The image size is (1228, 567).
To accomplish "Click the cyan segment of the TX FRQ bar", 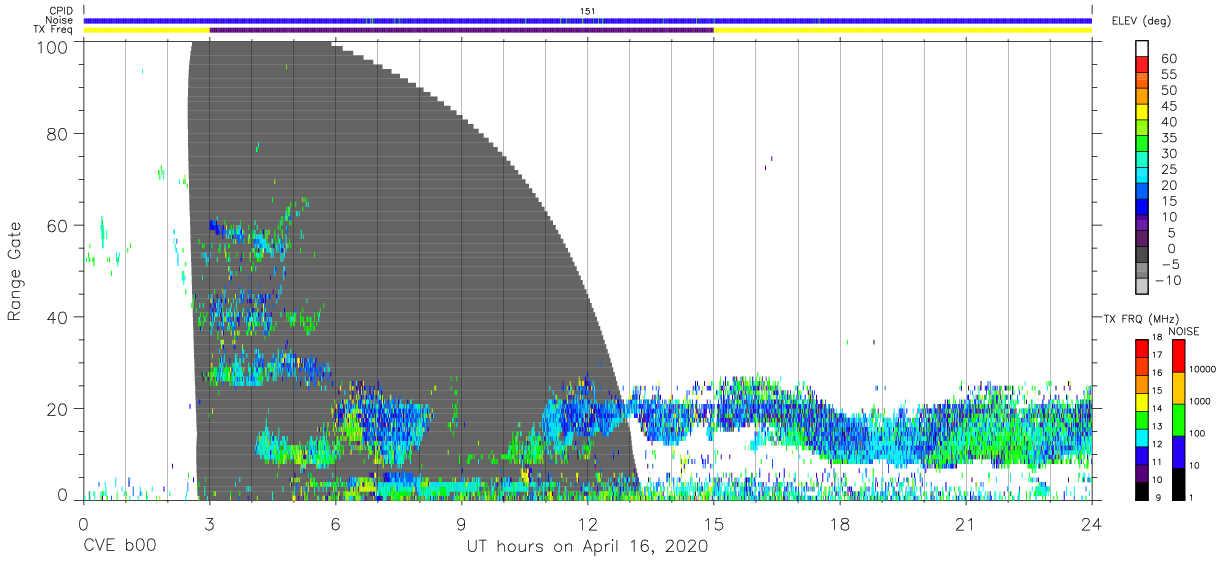I will click(x=1142, y=437).
